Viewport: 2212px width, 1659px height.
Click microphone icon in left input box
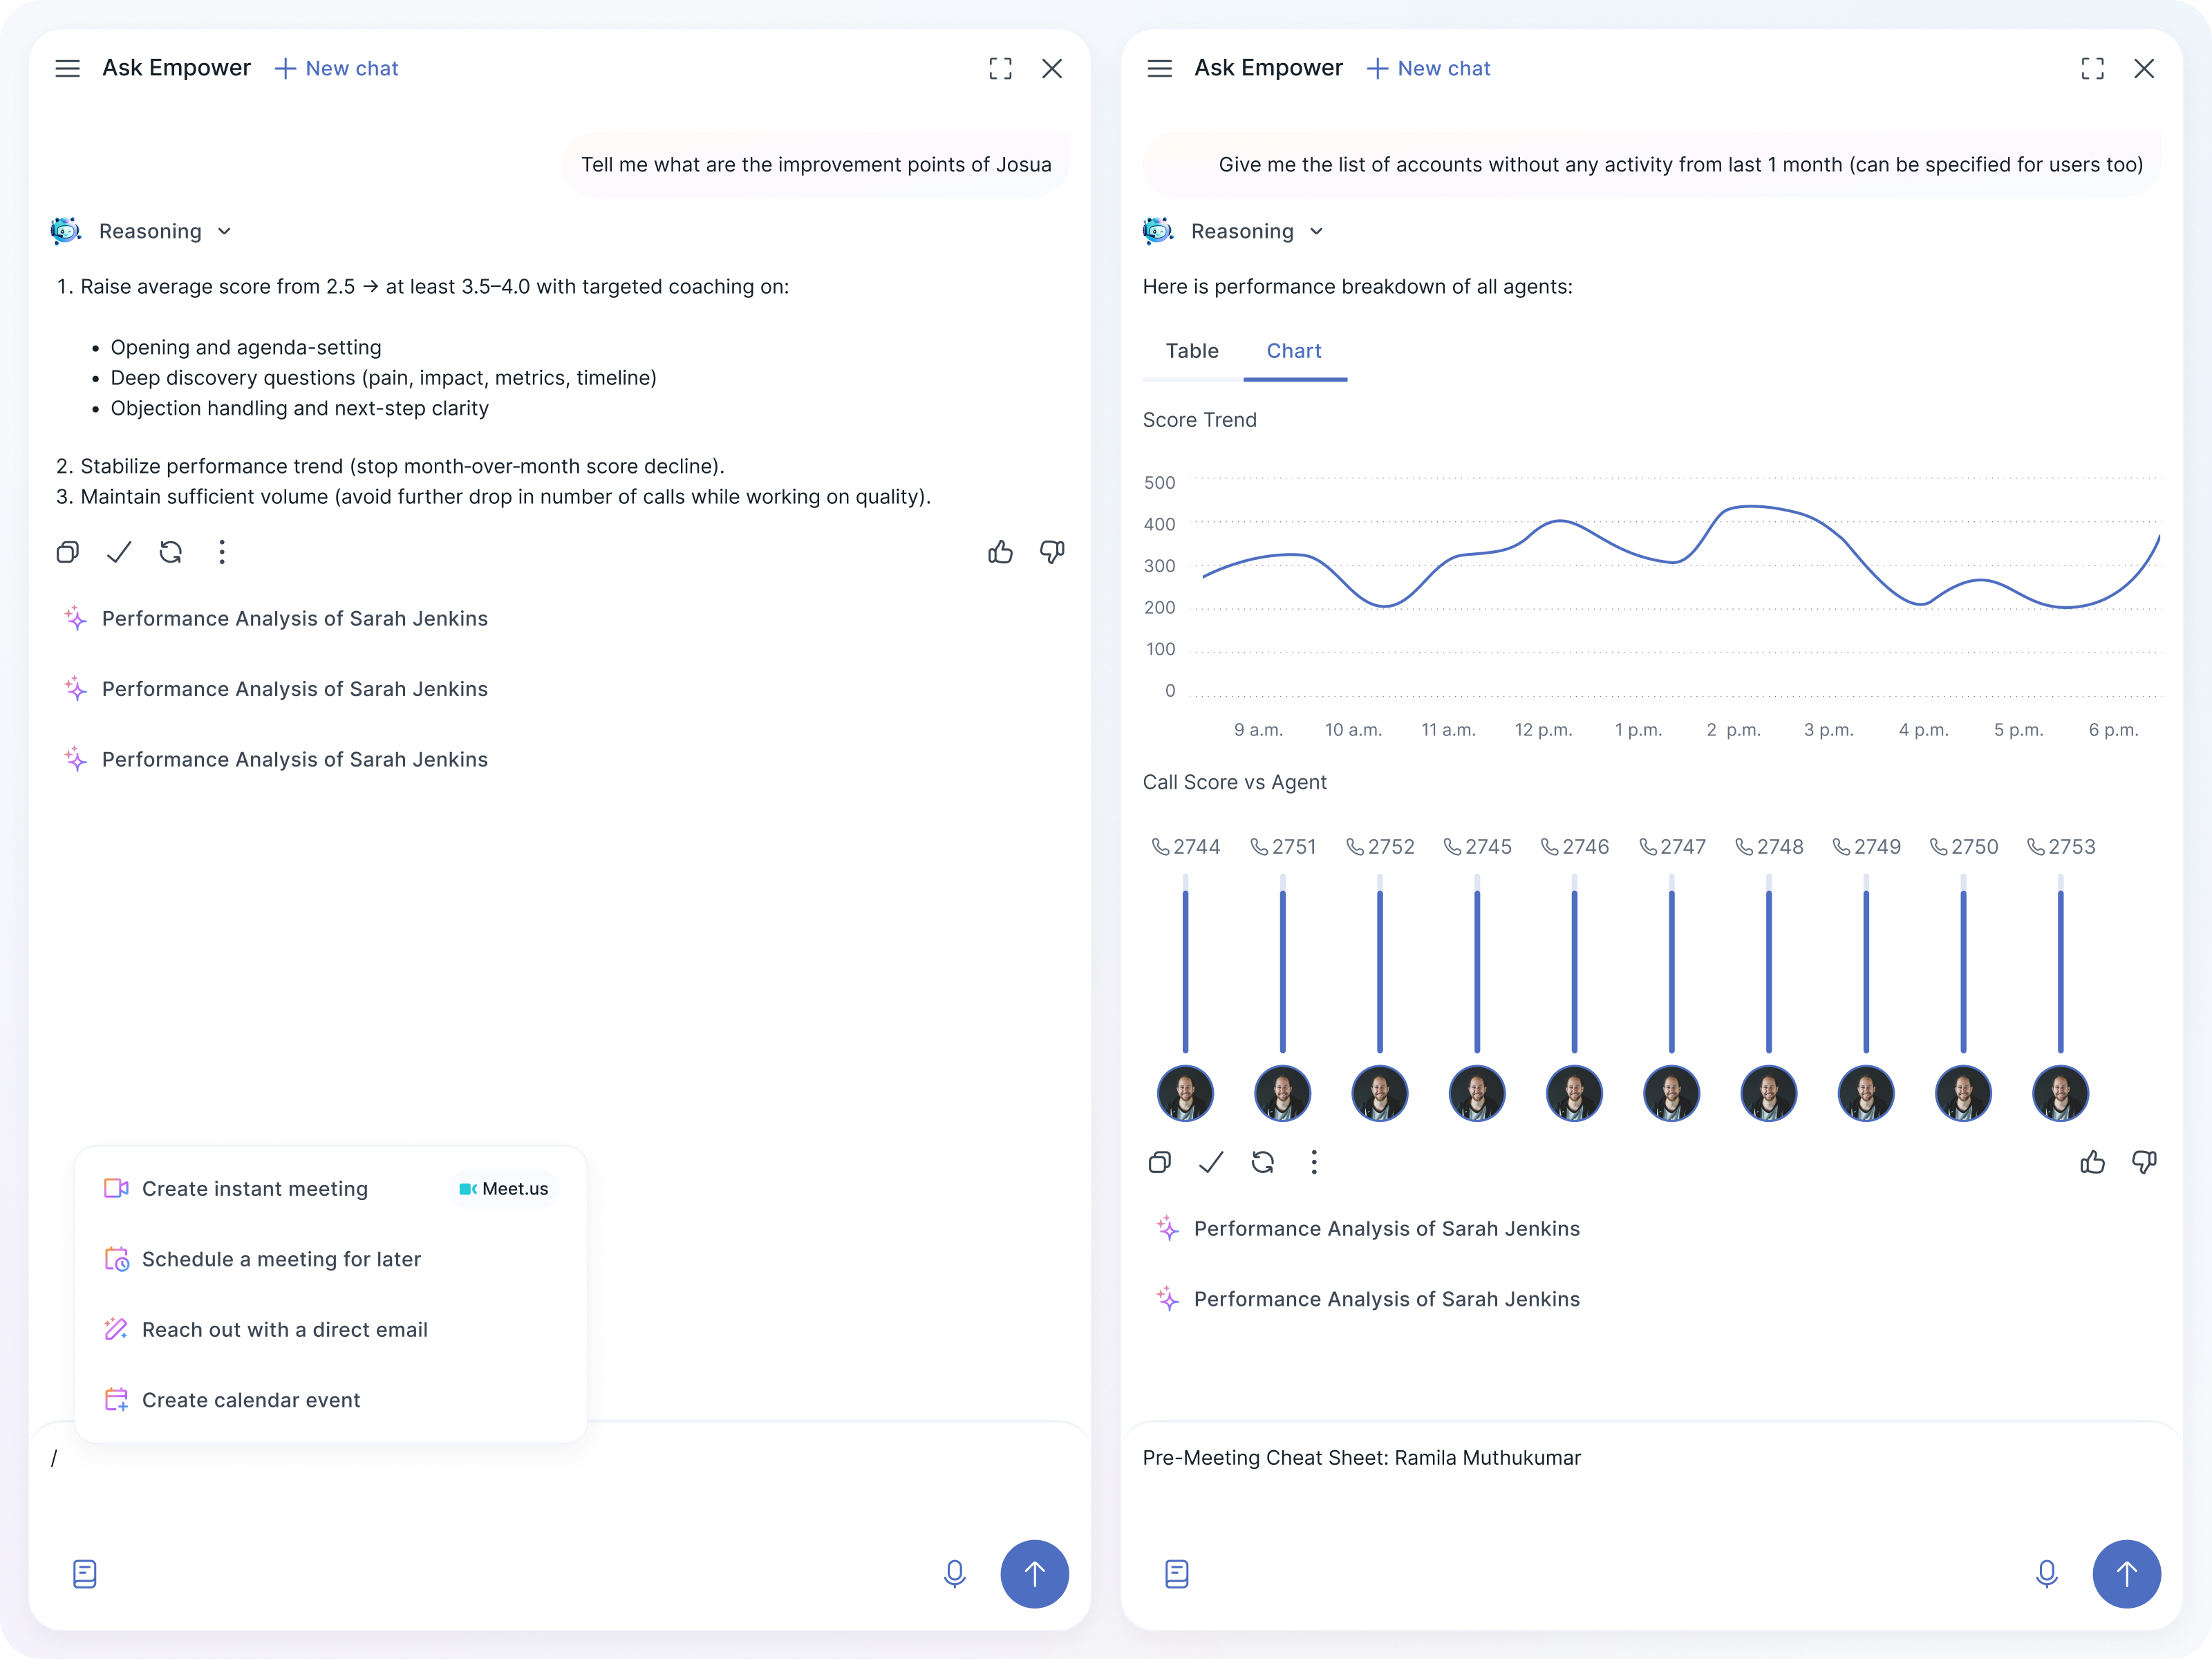point(954,1573)
